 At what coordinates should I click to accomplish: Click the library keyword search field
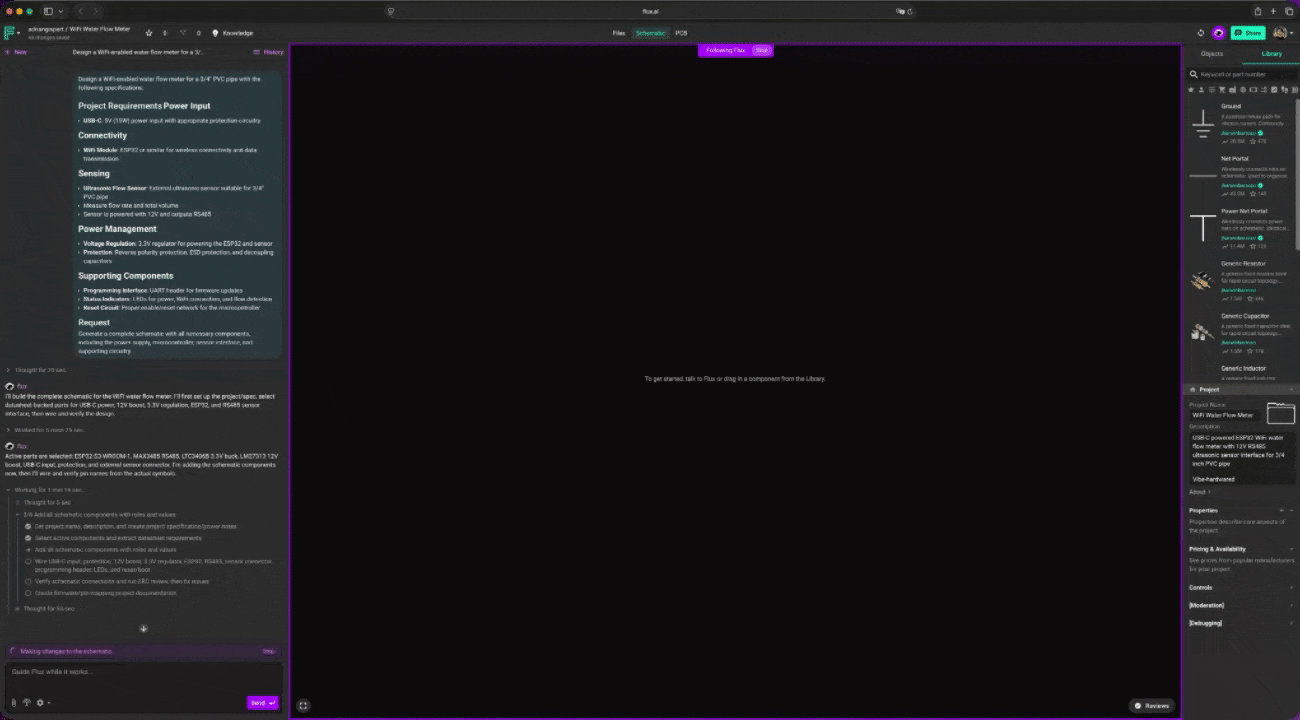pyautogui.click(x=1240, y=74)
